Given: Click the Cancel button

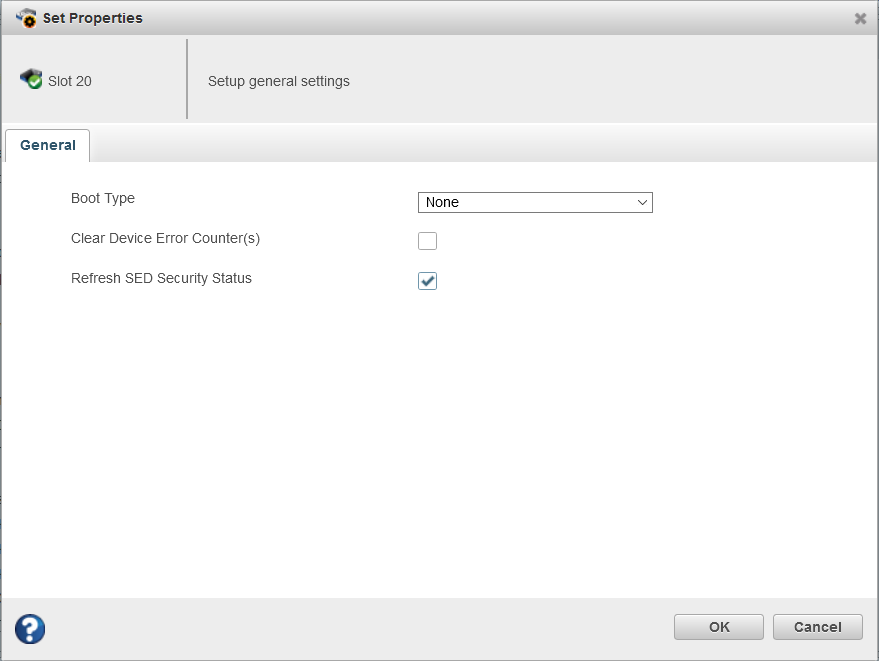Looking at the screenshot, I should click(x=817, y=627).
